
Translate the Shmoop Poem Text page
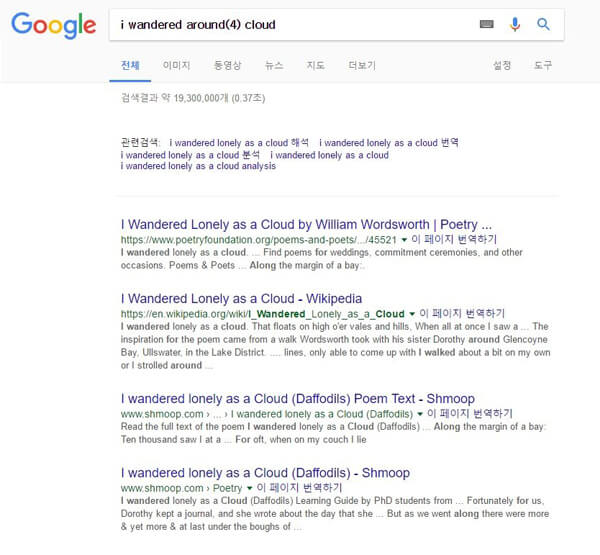click(x=470, y=414)
